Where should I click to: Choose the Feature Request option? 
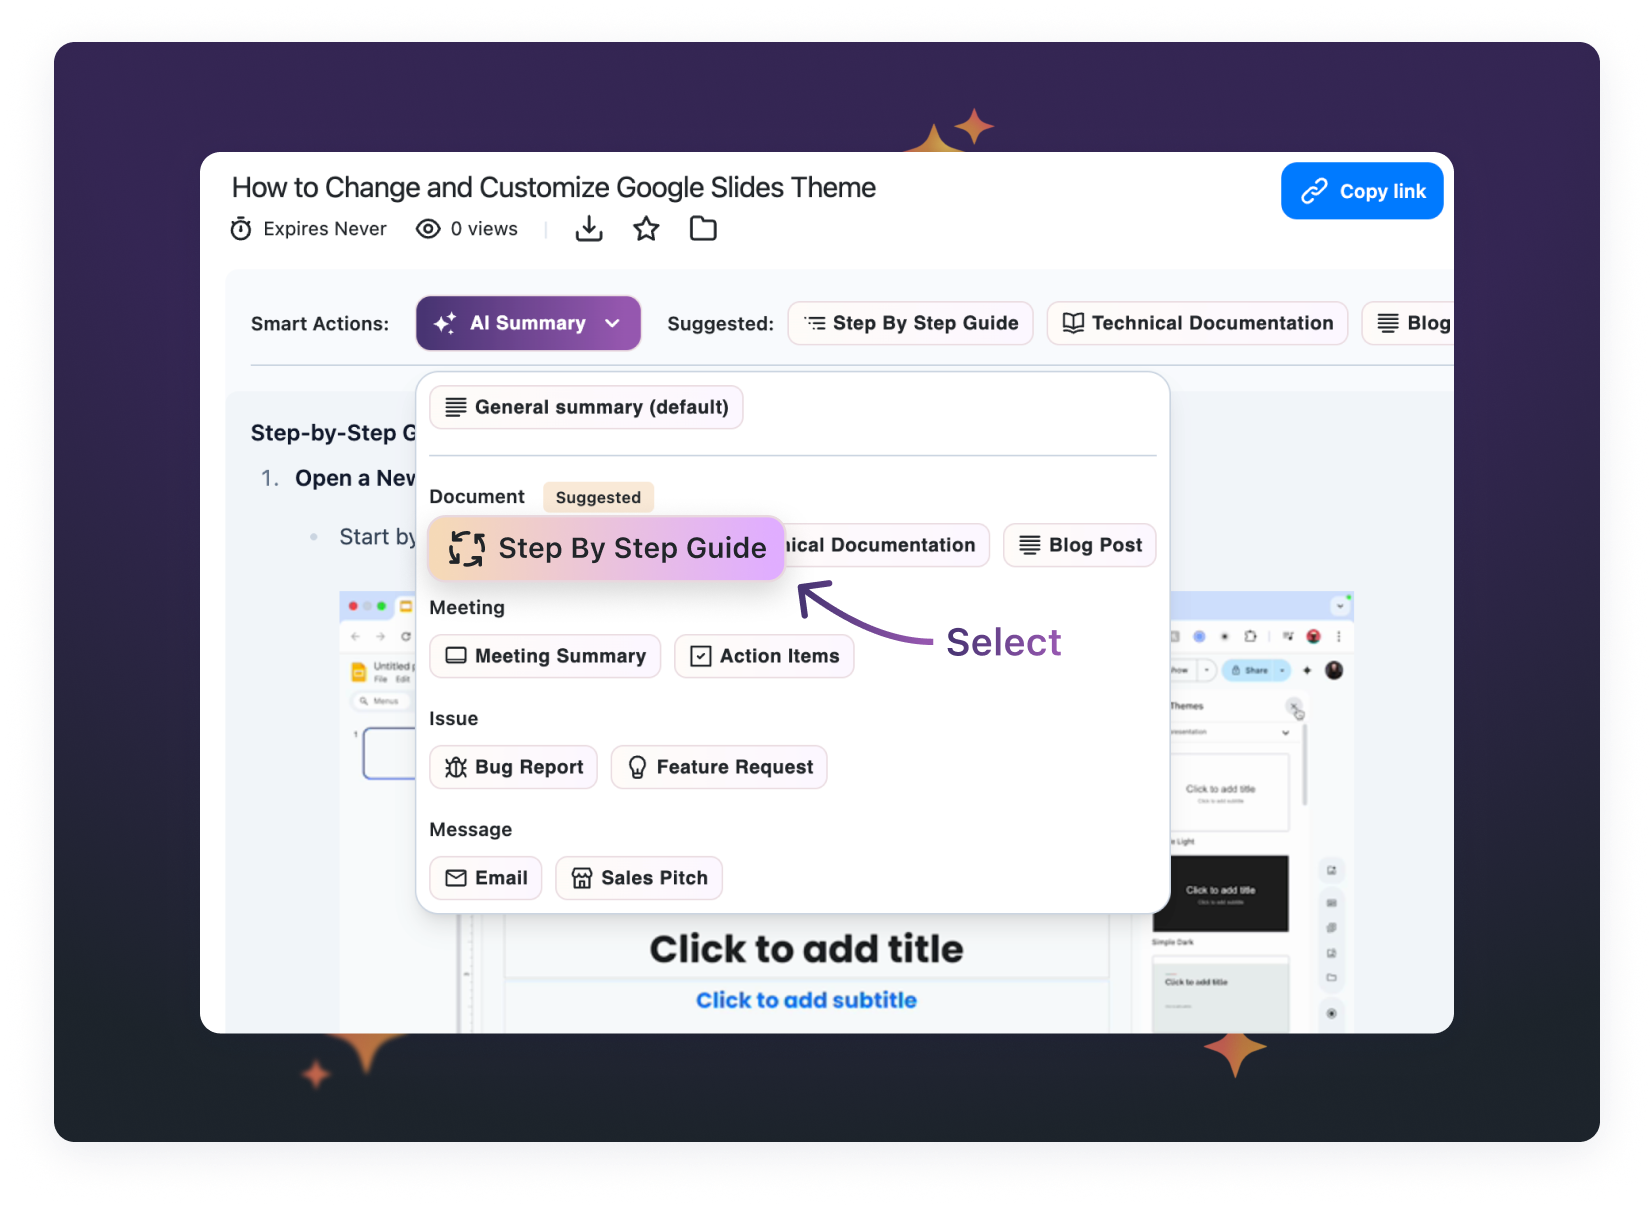click(719, 767)
